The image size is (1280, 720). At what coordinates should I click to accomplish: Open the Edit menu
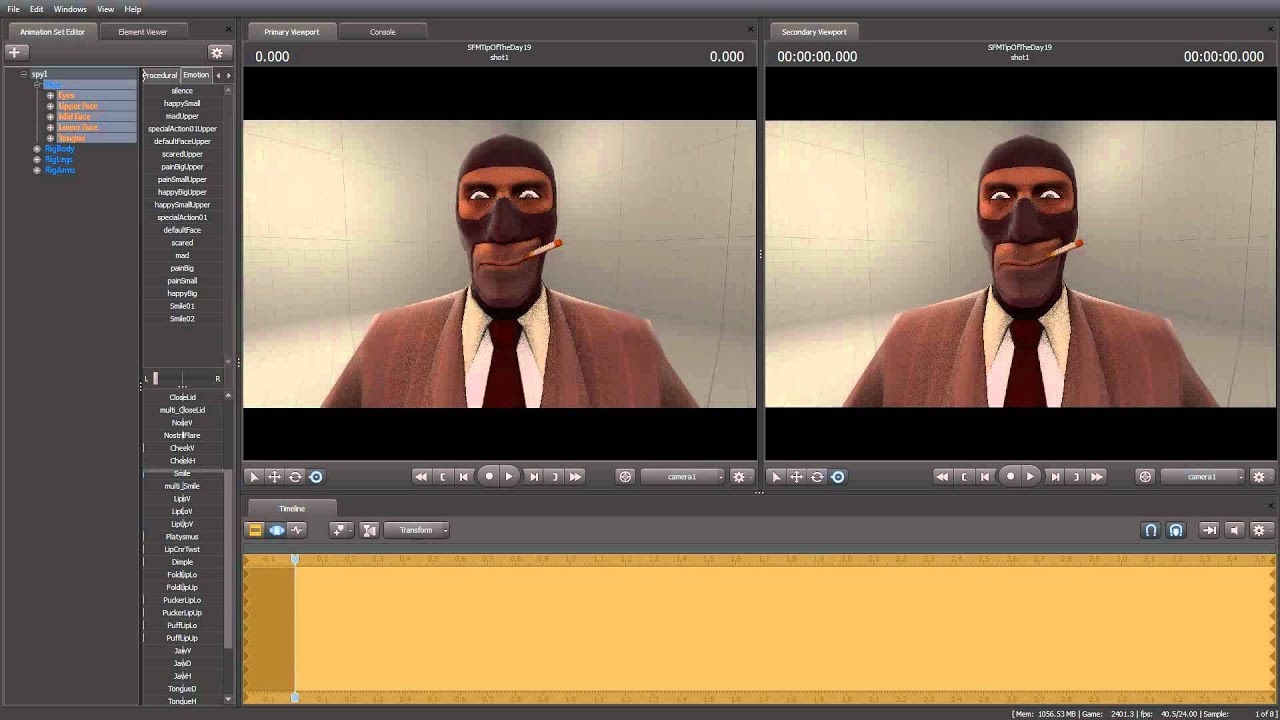point(36,9)
